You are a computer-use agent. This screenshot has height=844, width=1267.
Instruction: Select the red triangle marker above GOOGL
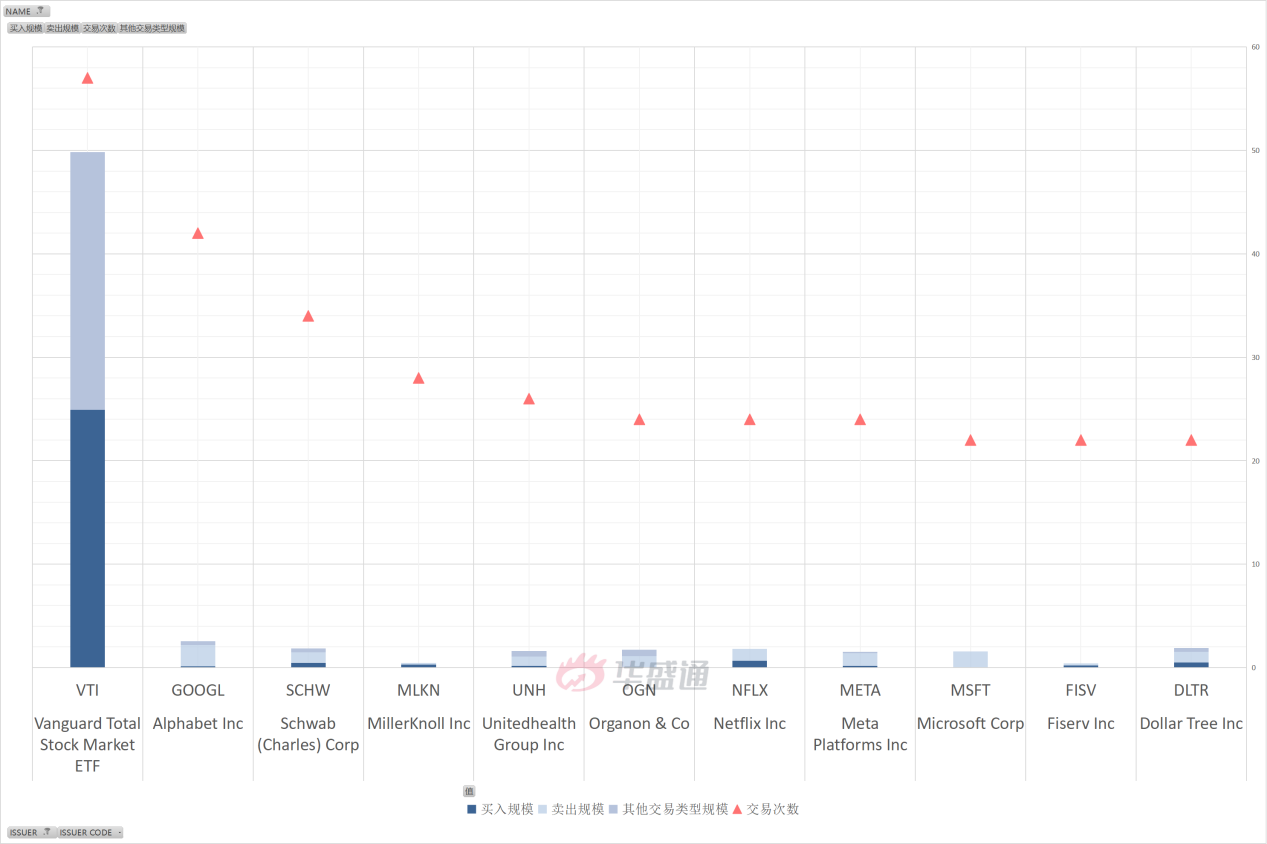tap(198, 233)
